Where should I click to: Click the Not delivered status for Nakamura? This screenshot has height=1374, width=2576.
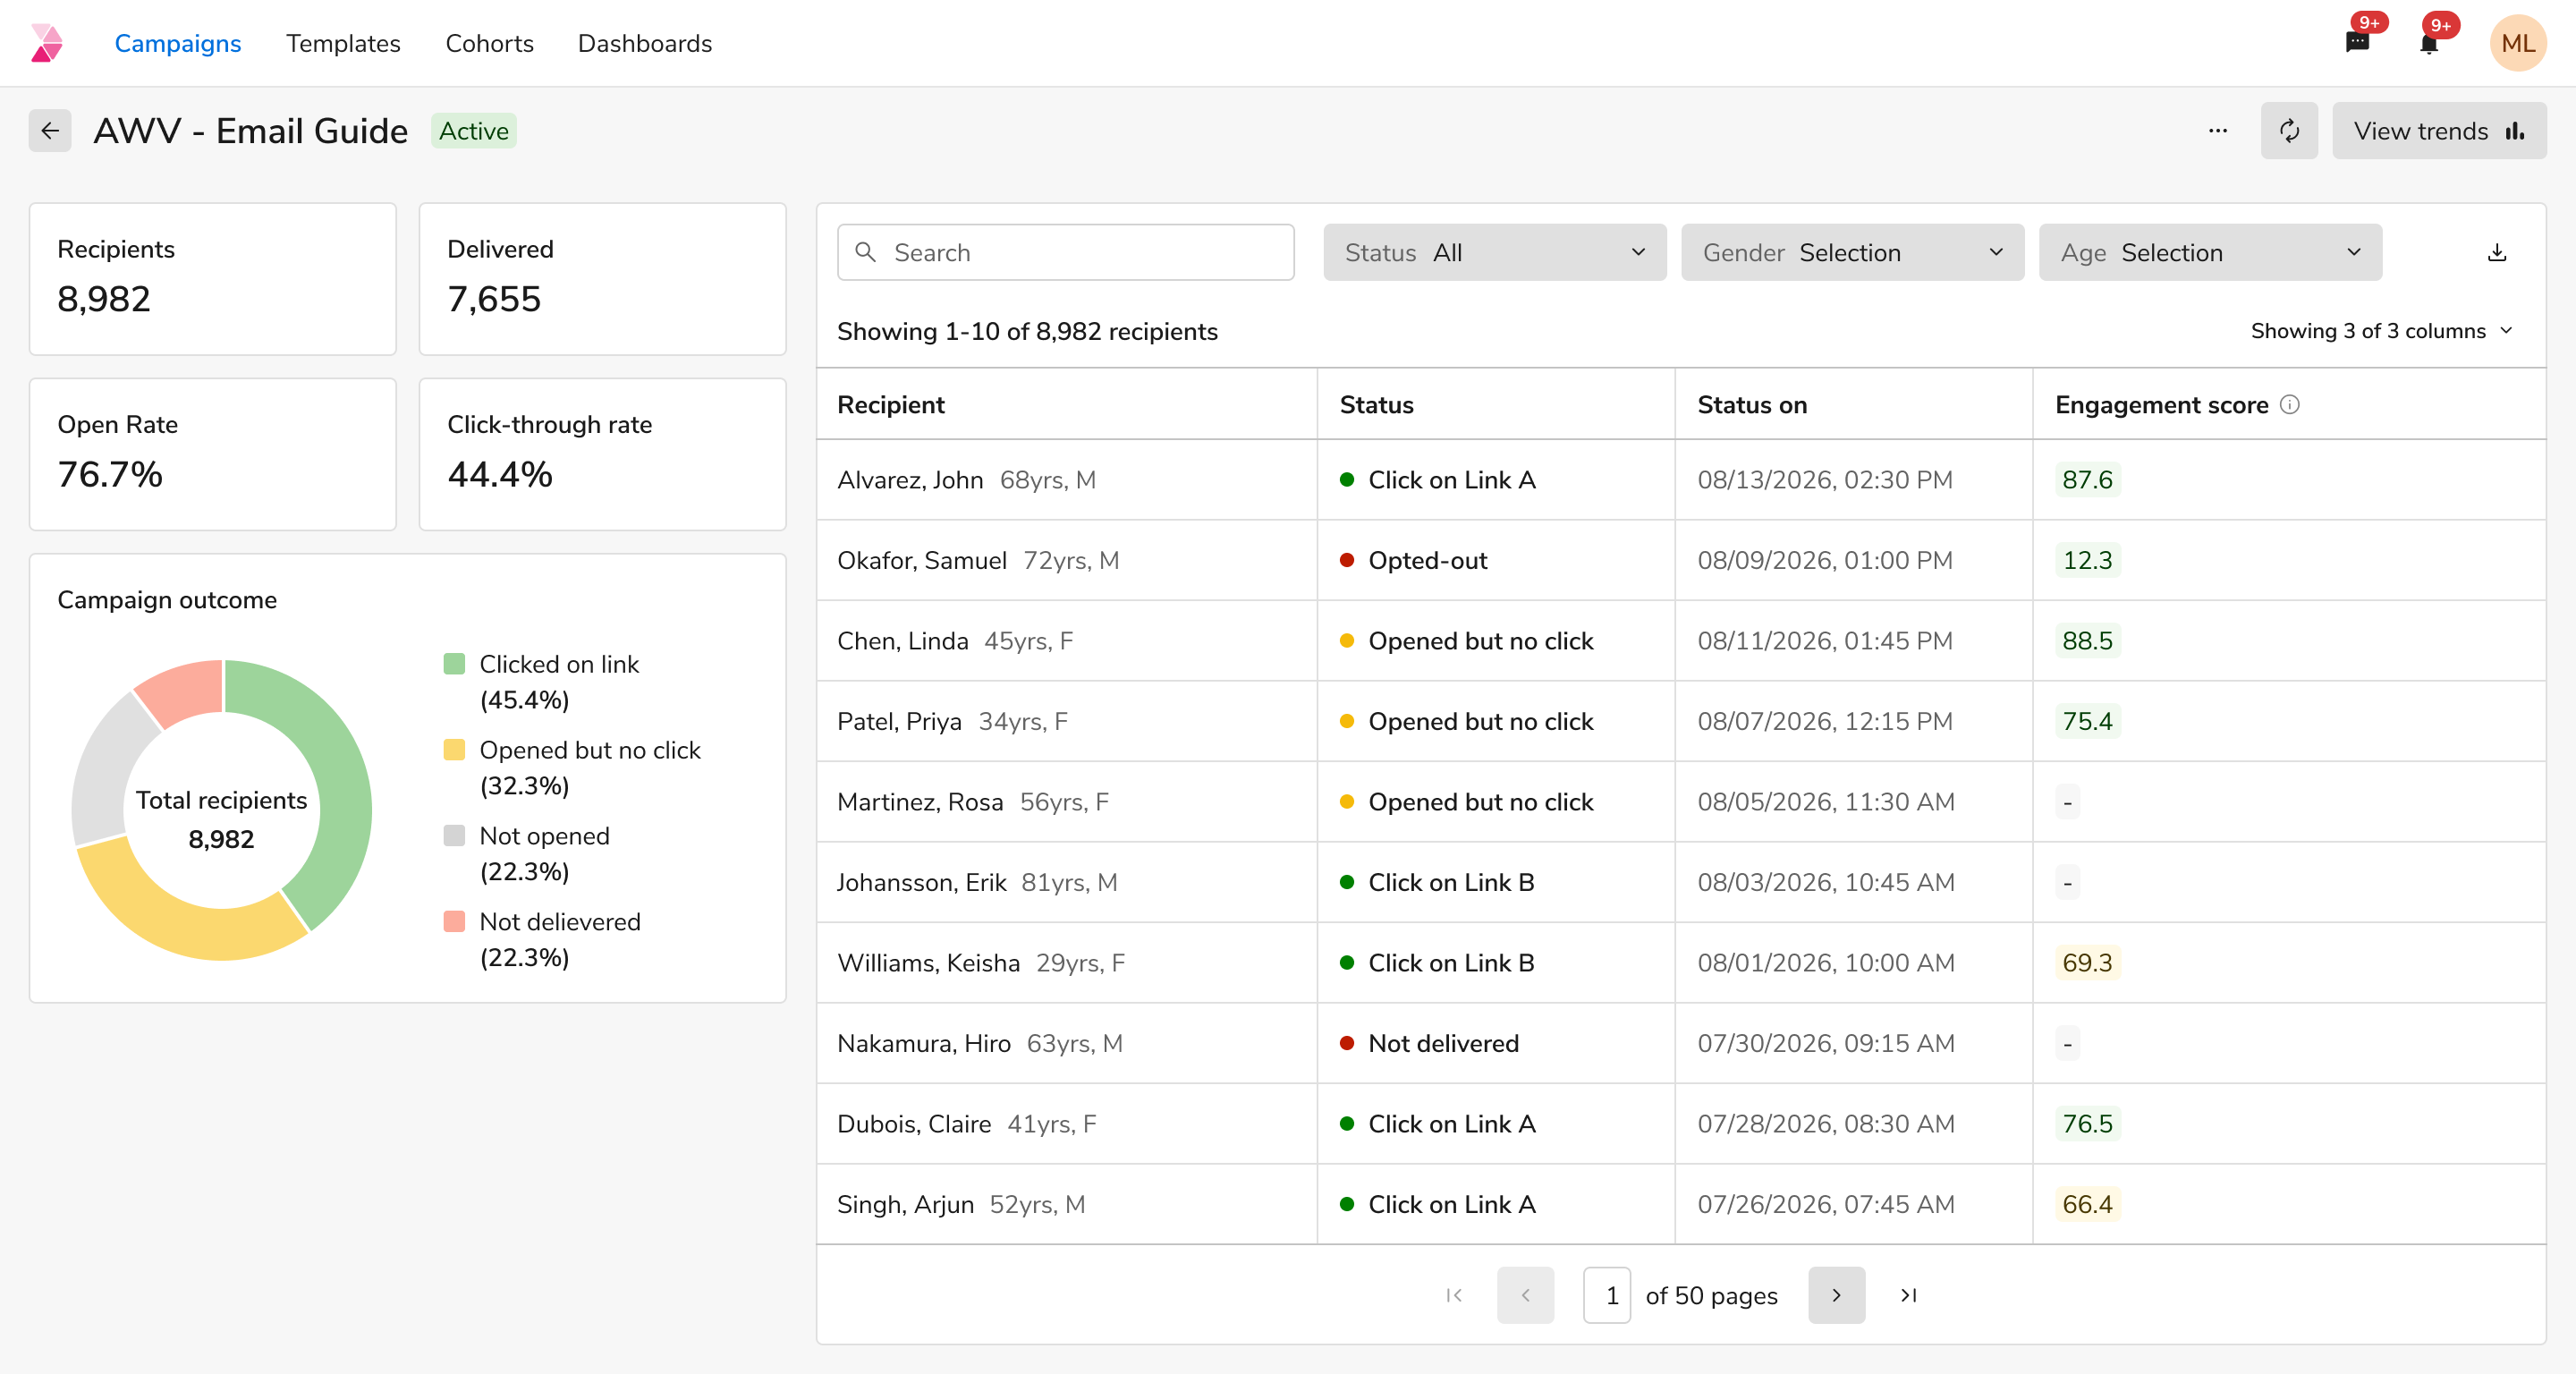pyautogui.click(x=1429, y=1043)
